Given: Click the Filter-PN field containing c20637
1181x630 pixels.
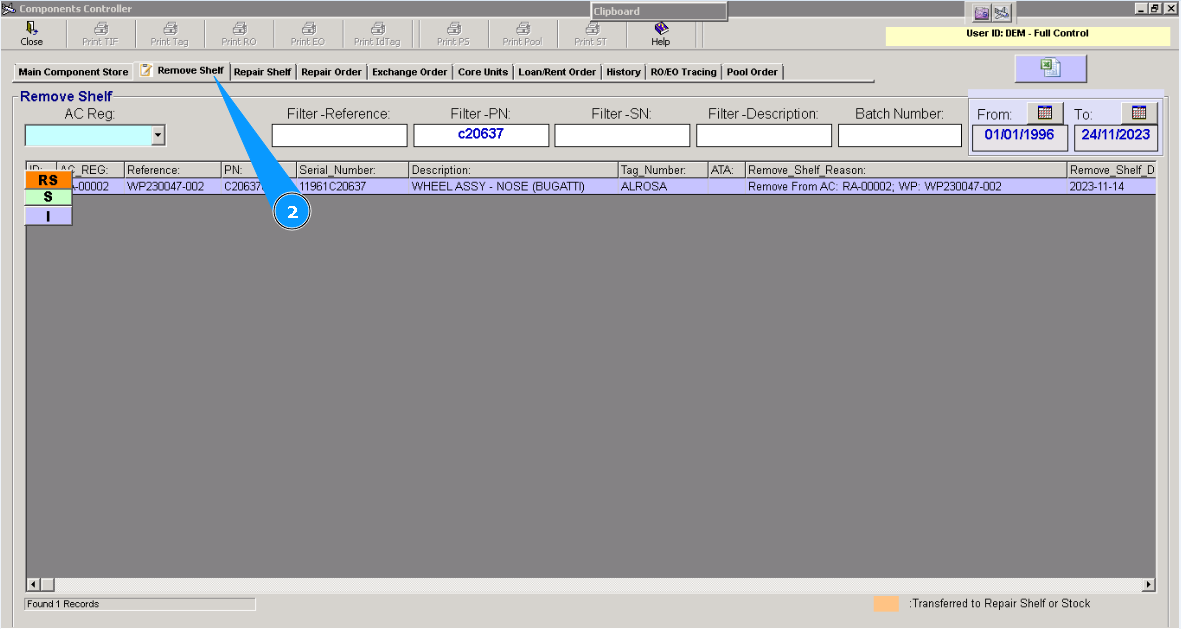Looking at the screenshot, I should pos(481,136).
